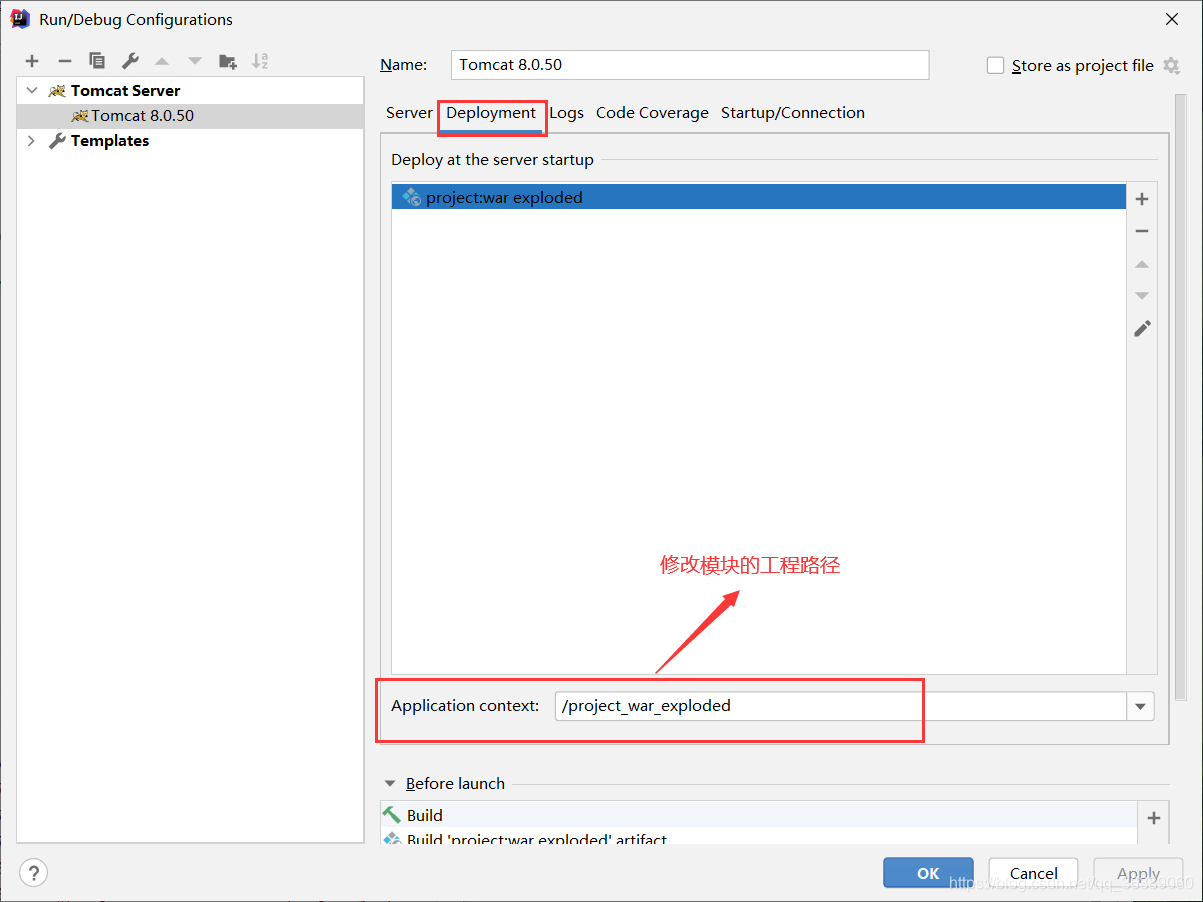Select the Deployment tab

click(491, 113)
